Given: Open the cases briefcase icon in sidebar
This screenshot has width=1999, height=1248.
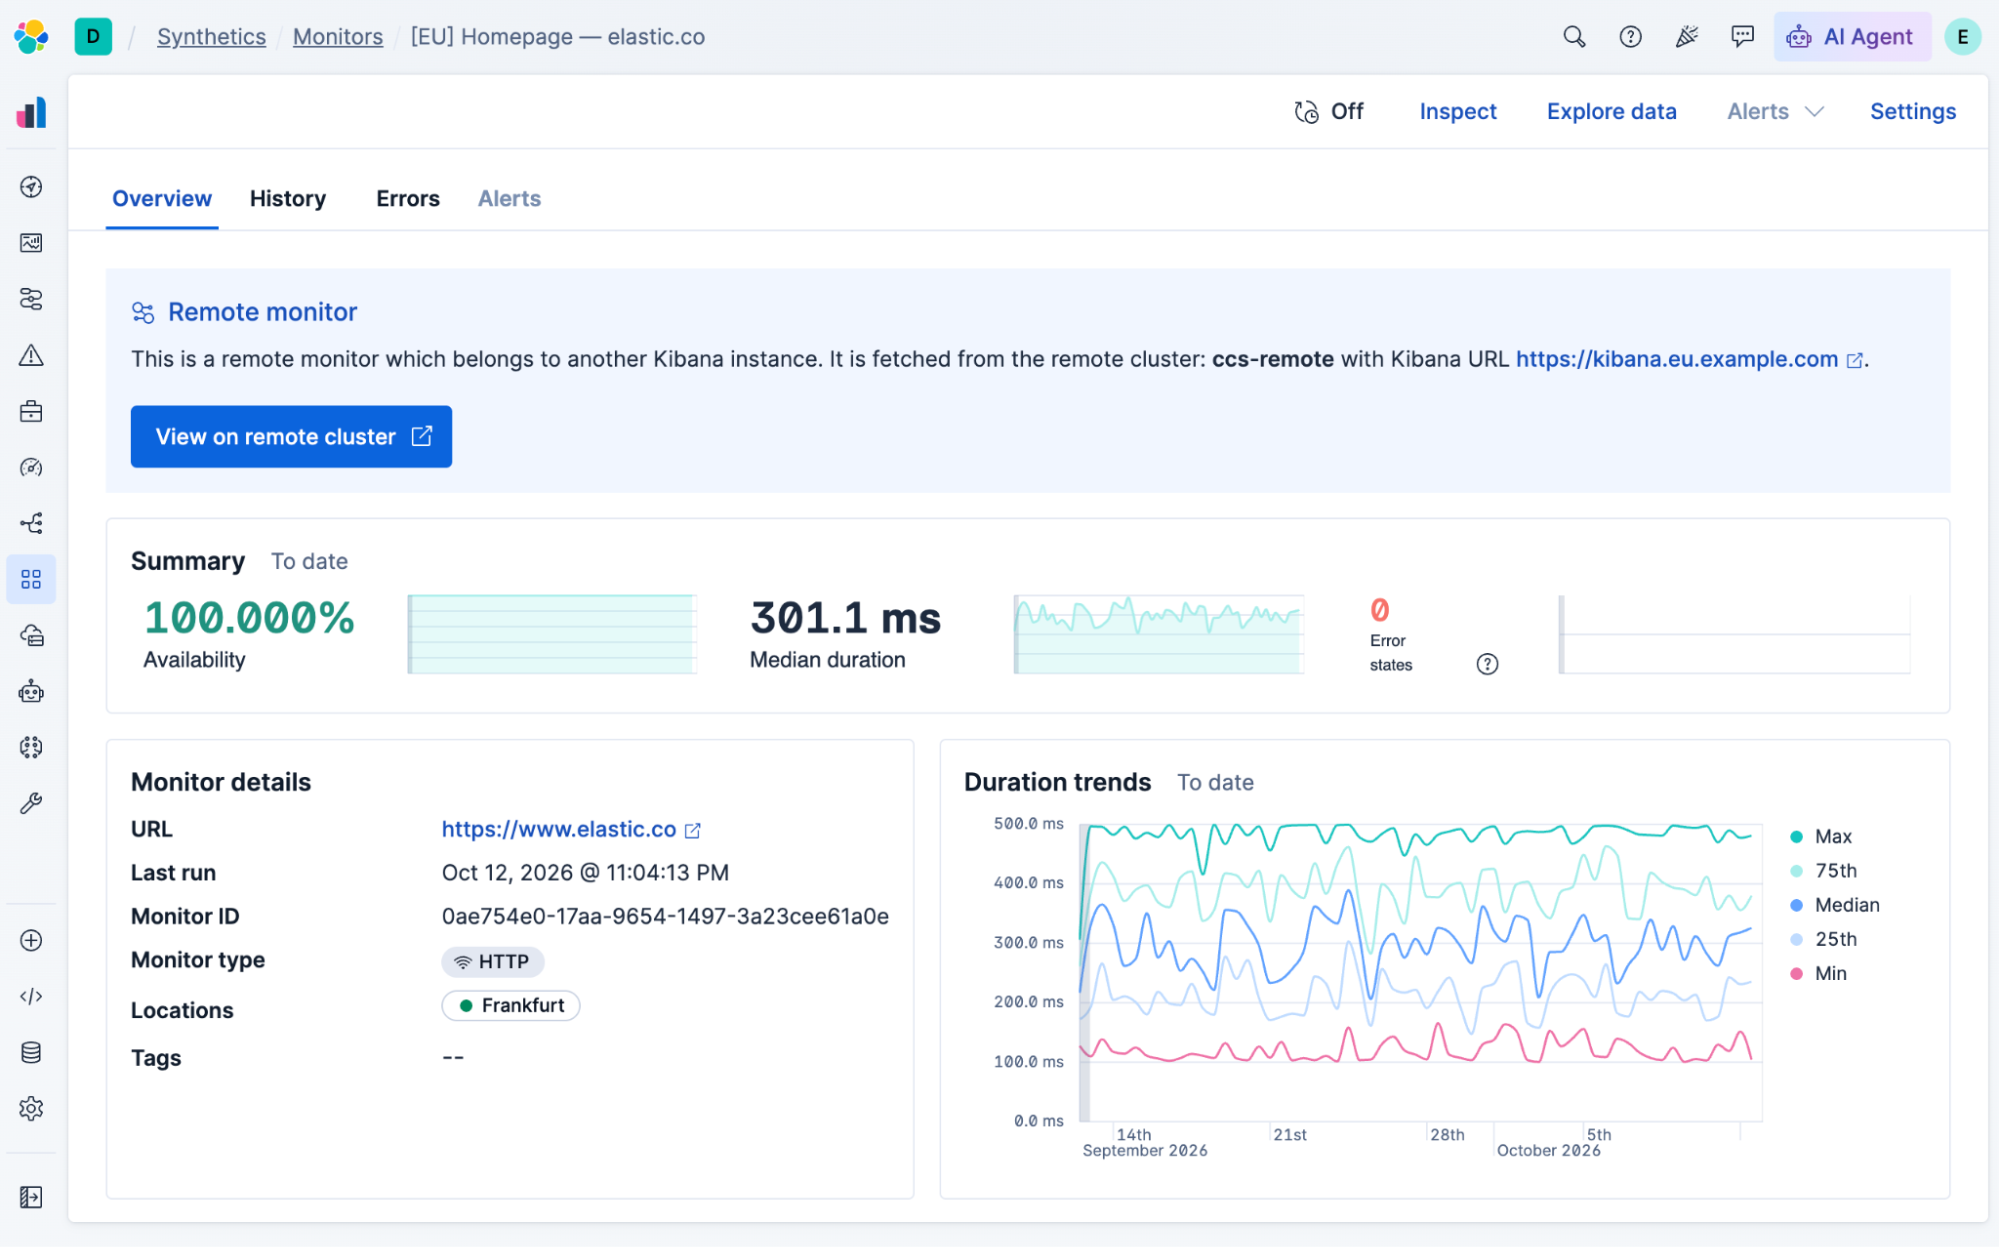Looking at the screenshot, I should click(31, 411).
